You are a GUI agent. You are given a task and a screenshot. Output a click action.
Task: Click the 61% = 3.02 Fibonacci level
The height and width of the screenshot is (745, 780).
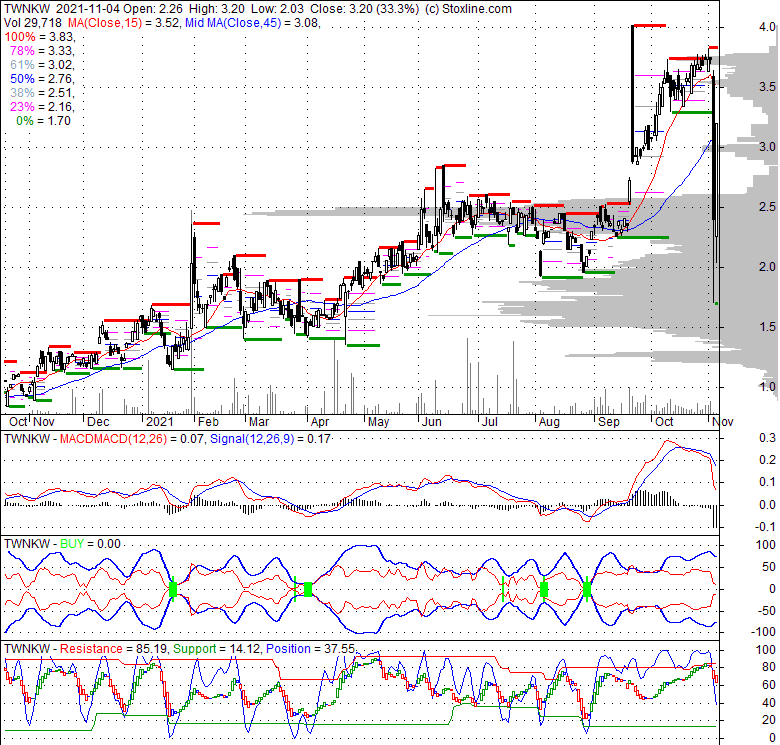42,65
